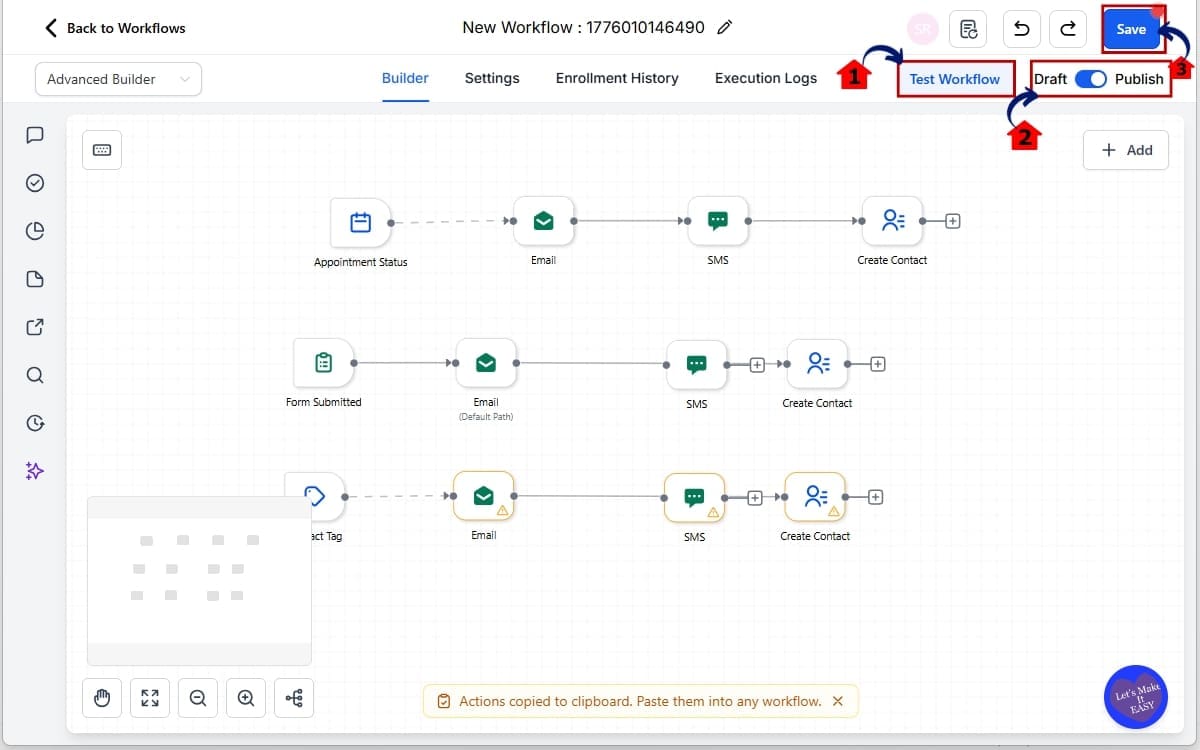Click the undo arrow icon

[x=1022, y=29]
